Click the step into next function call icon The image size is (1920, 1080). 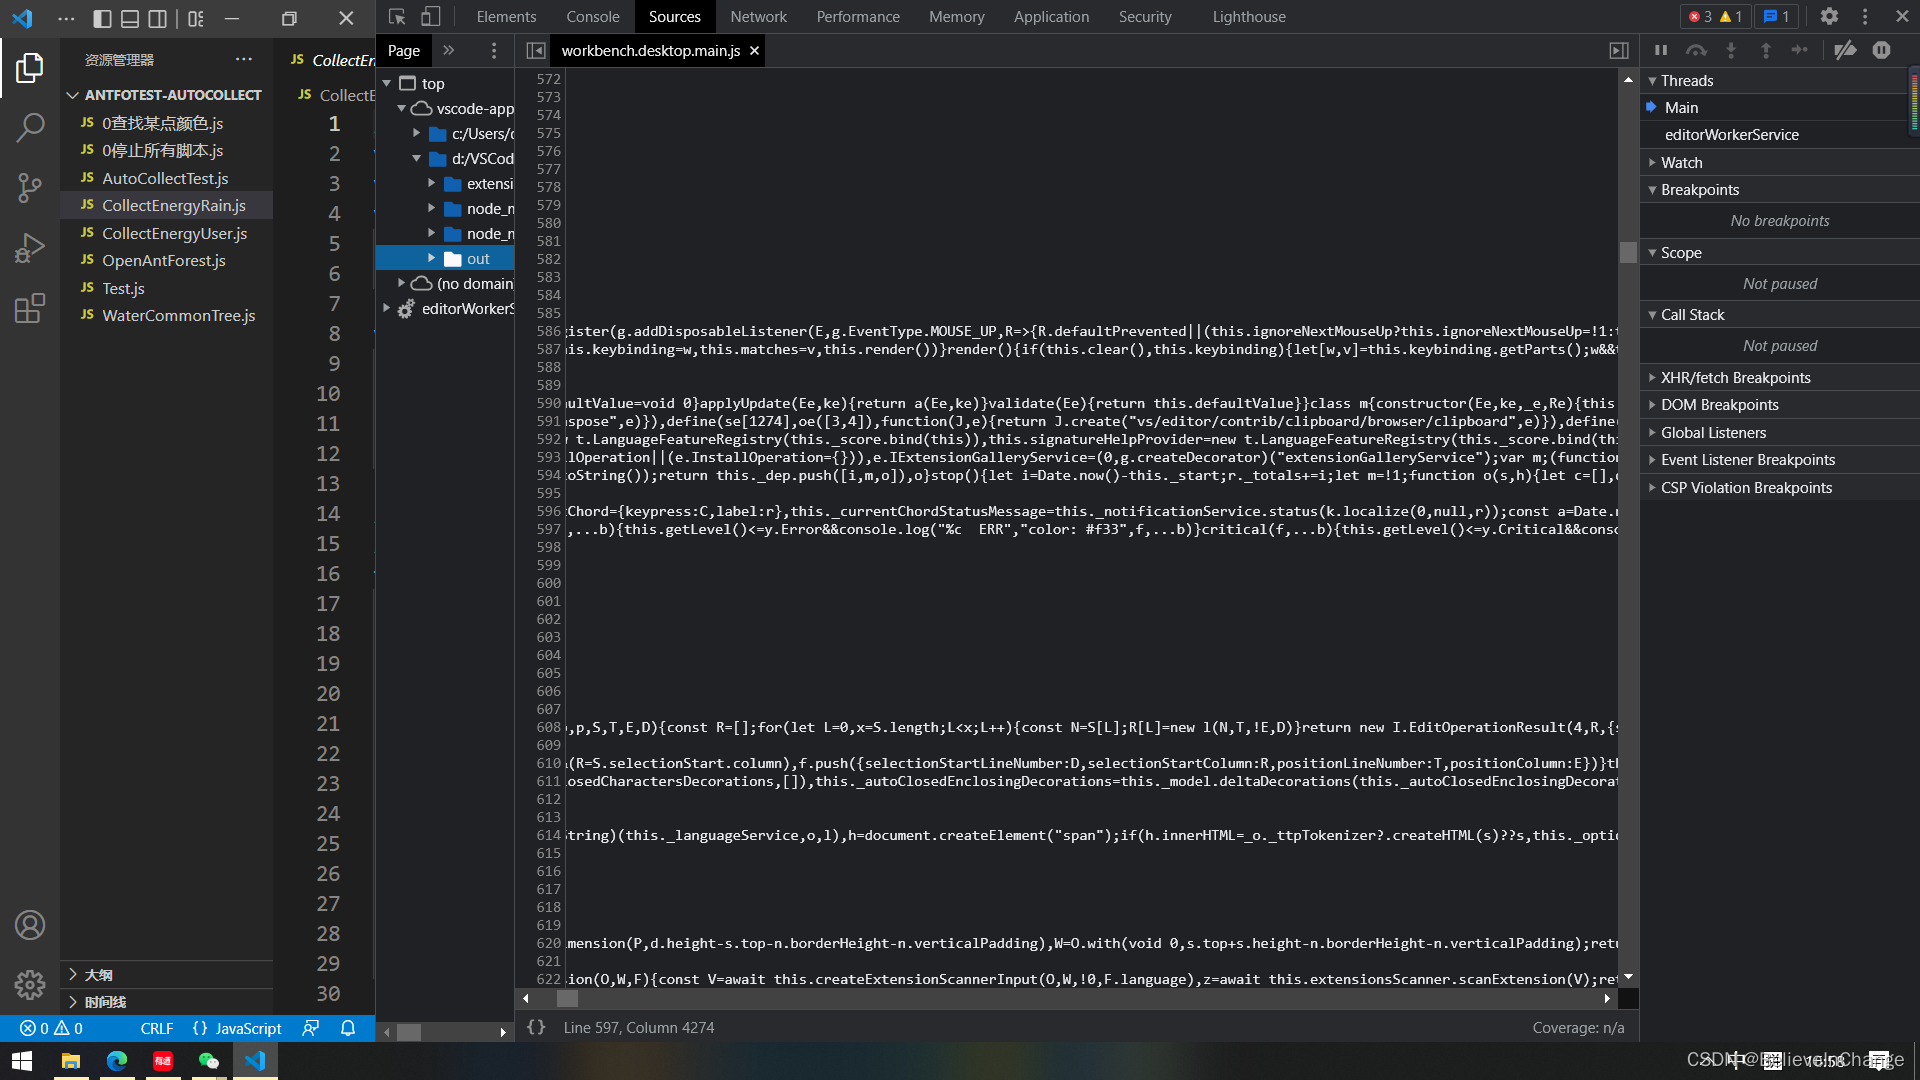[1733, 50]
